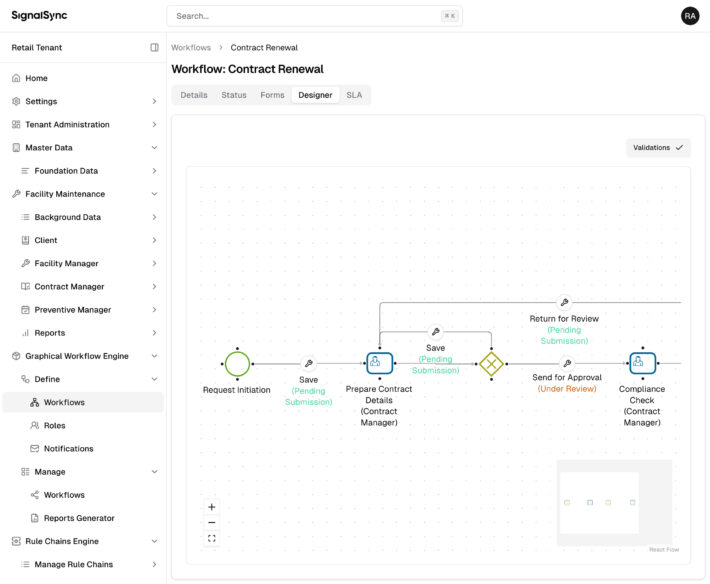Click the Send for Approval wrench icon
The width and height of the screenshot is (710, 584).
pos(567,363)
